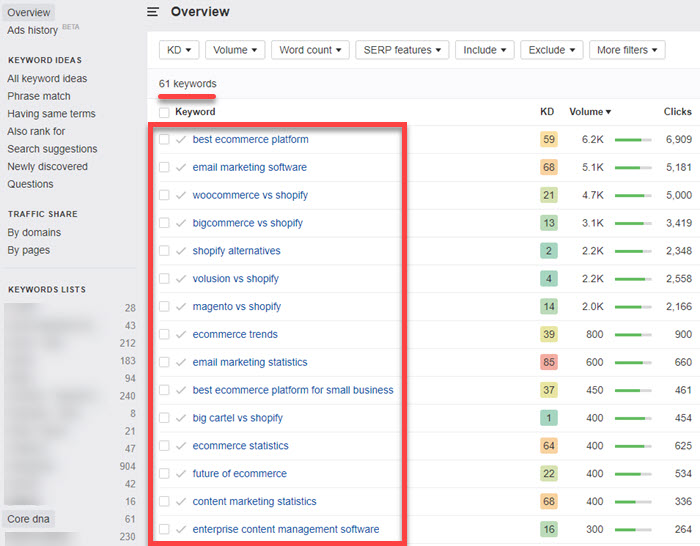
Task: Select all keywords with the header checkbox
Action: pos(164,113)
